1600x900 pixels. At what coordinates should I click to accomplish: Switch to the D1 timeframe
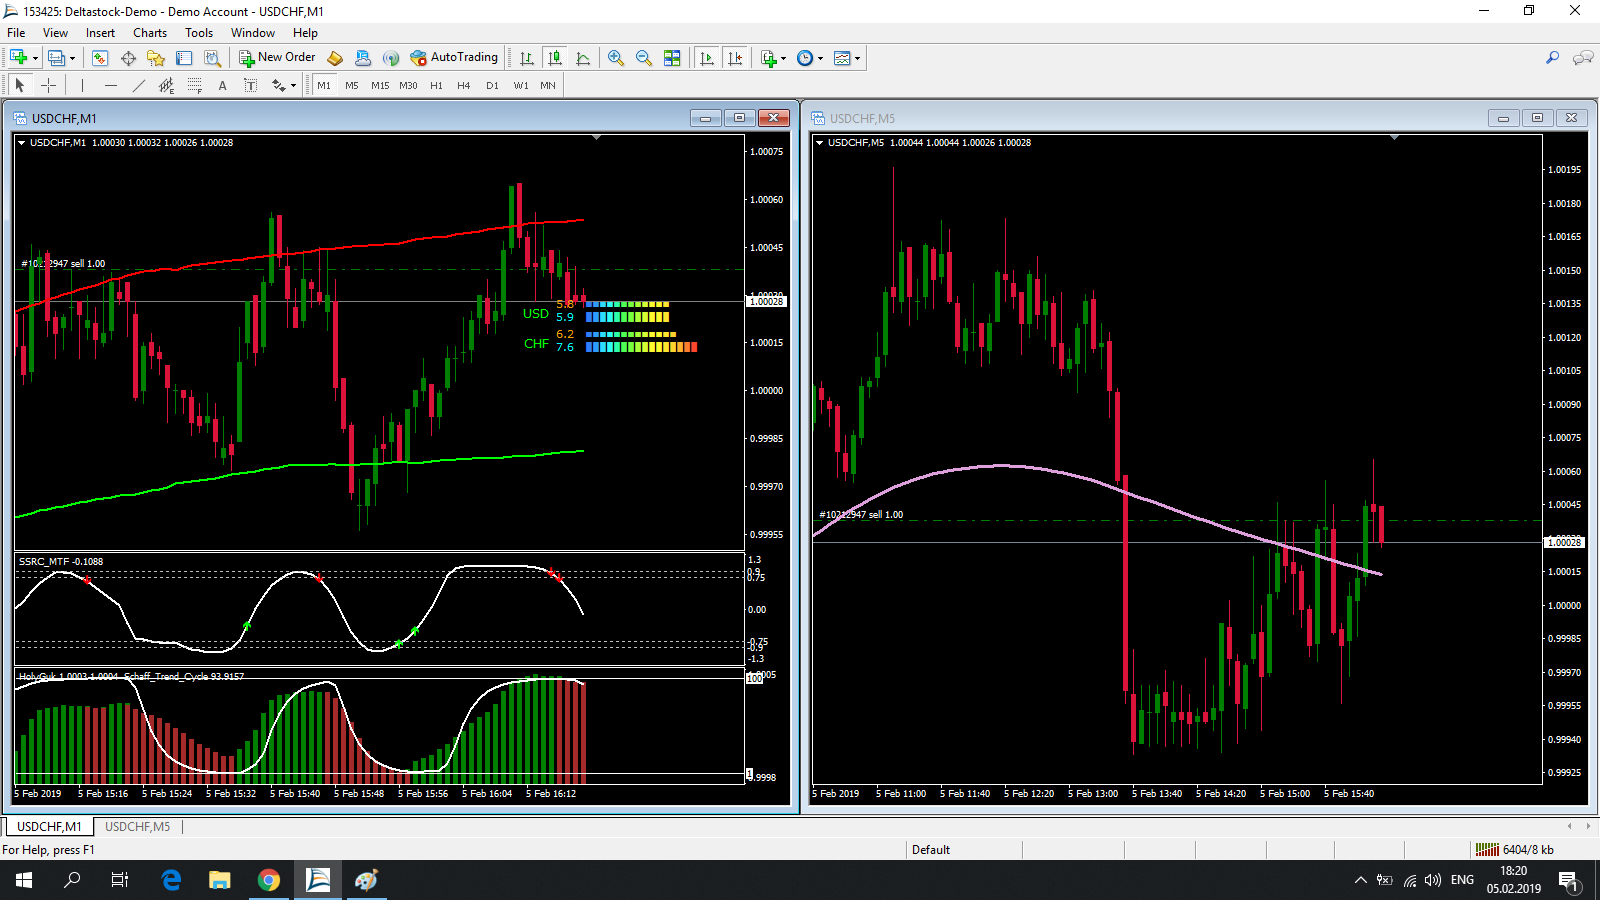[492, 85]
